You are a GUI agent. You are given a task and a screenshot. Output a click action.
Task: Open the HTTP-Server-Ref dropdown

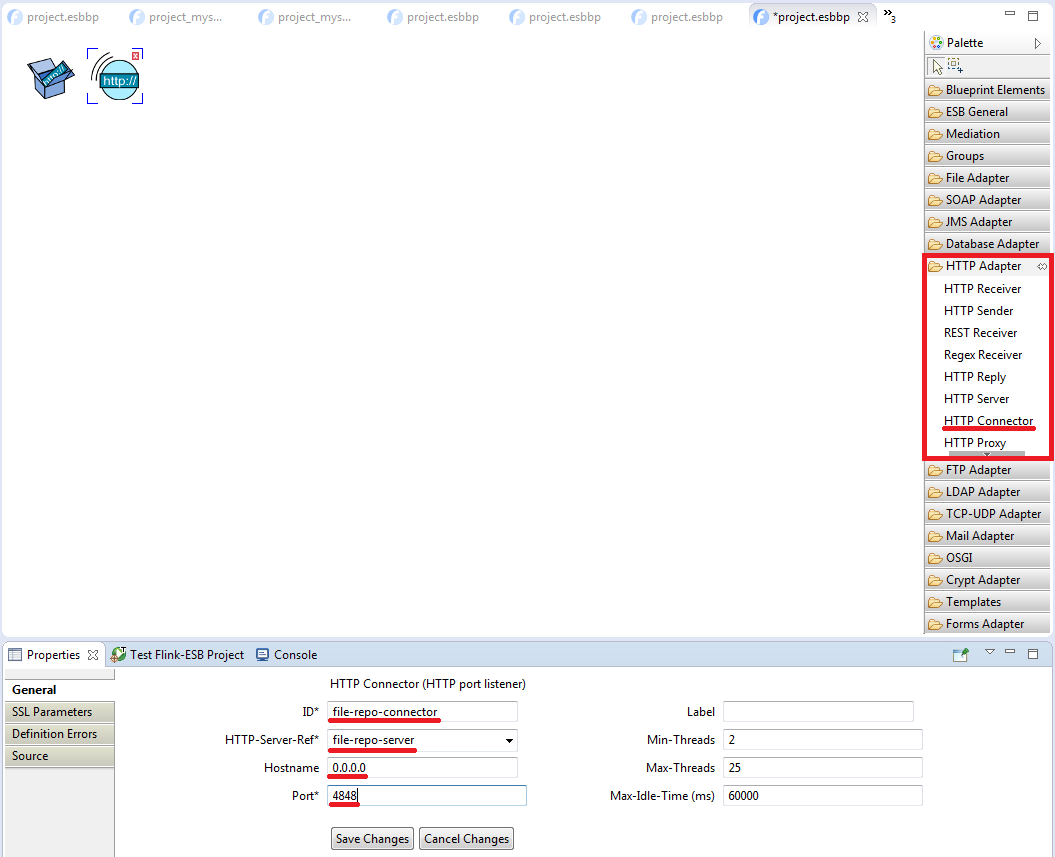(x=510, y=741)
